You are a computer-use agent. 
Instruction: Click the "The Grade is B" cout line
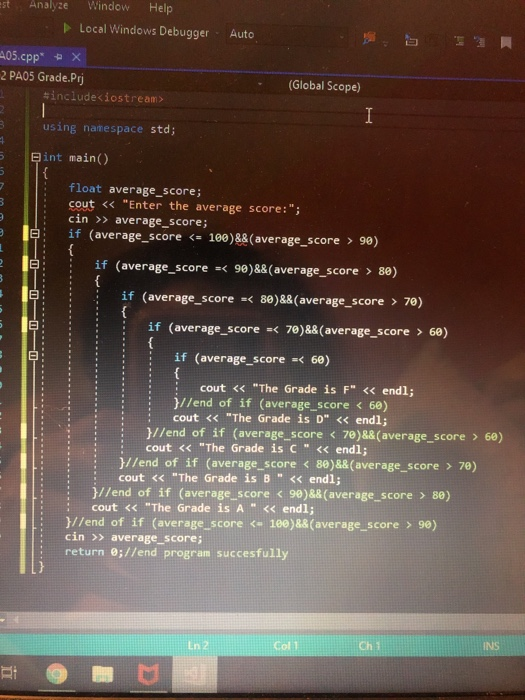tap(229, 478)
